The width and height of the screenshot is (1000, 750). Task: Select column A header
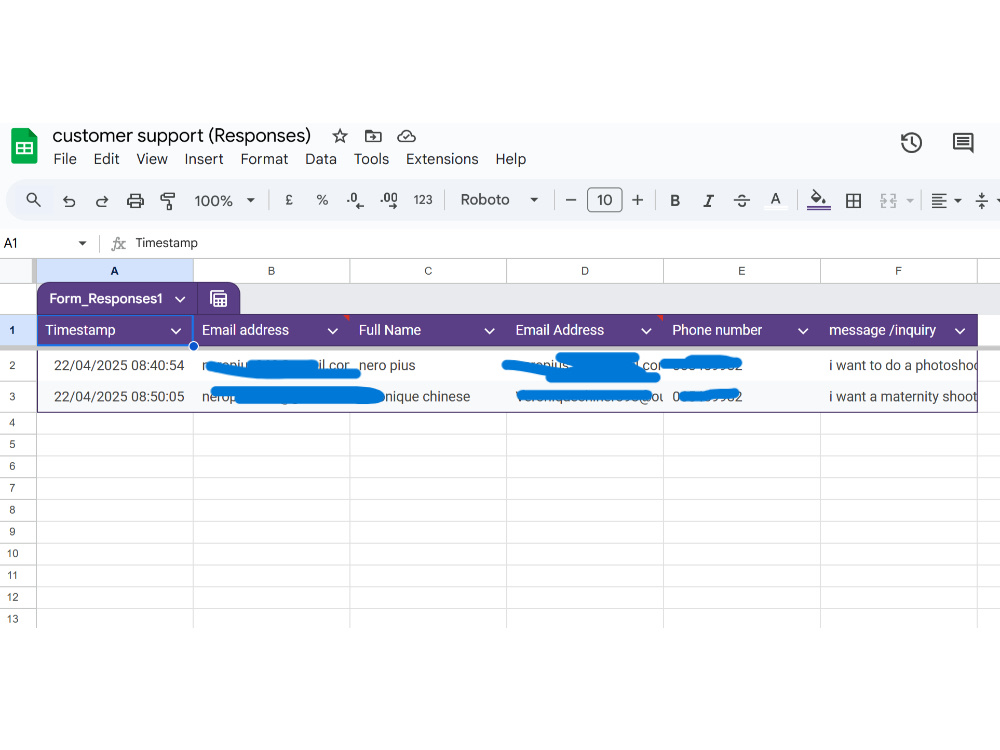pos(115,271)
